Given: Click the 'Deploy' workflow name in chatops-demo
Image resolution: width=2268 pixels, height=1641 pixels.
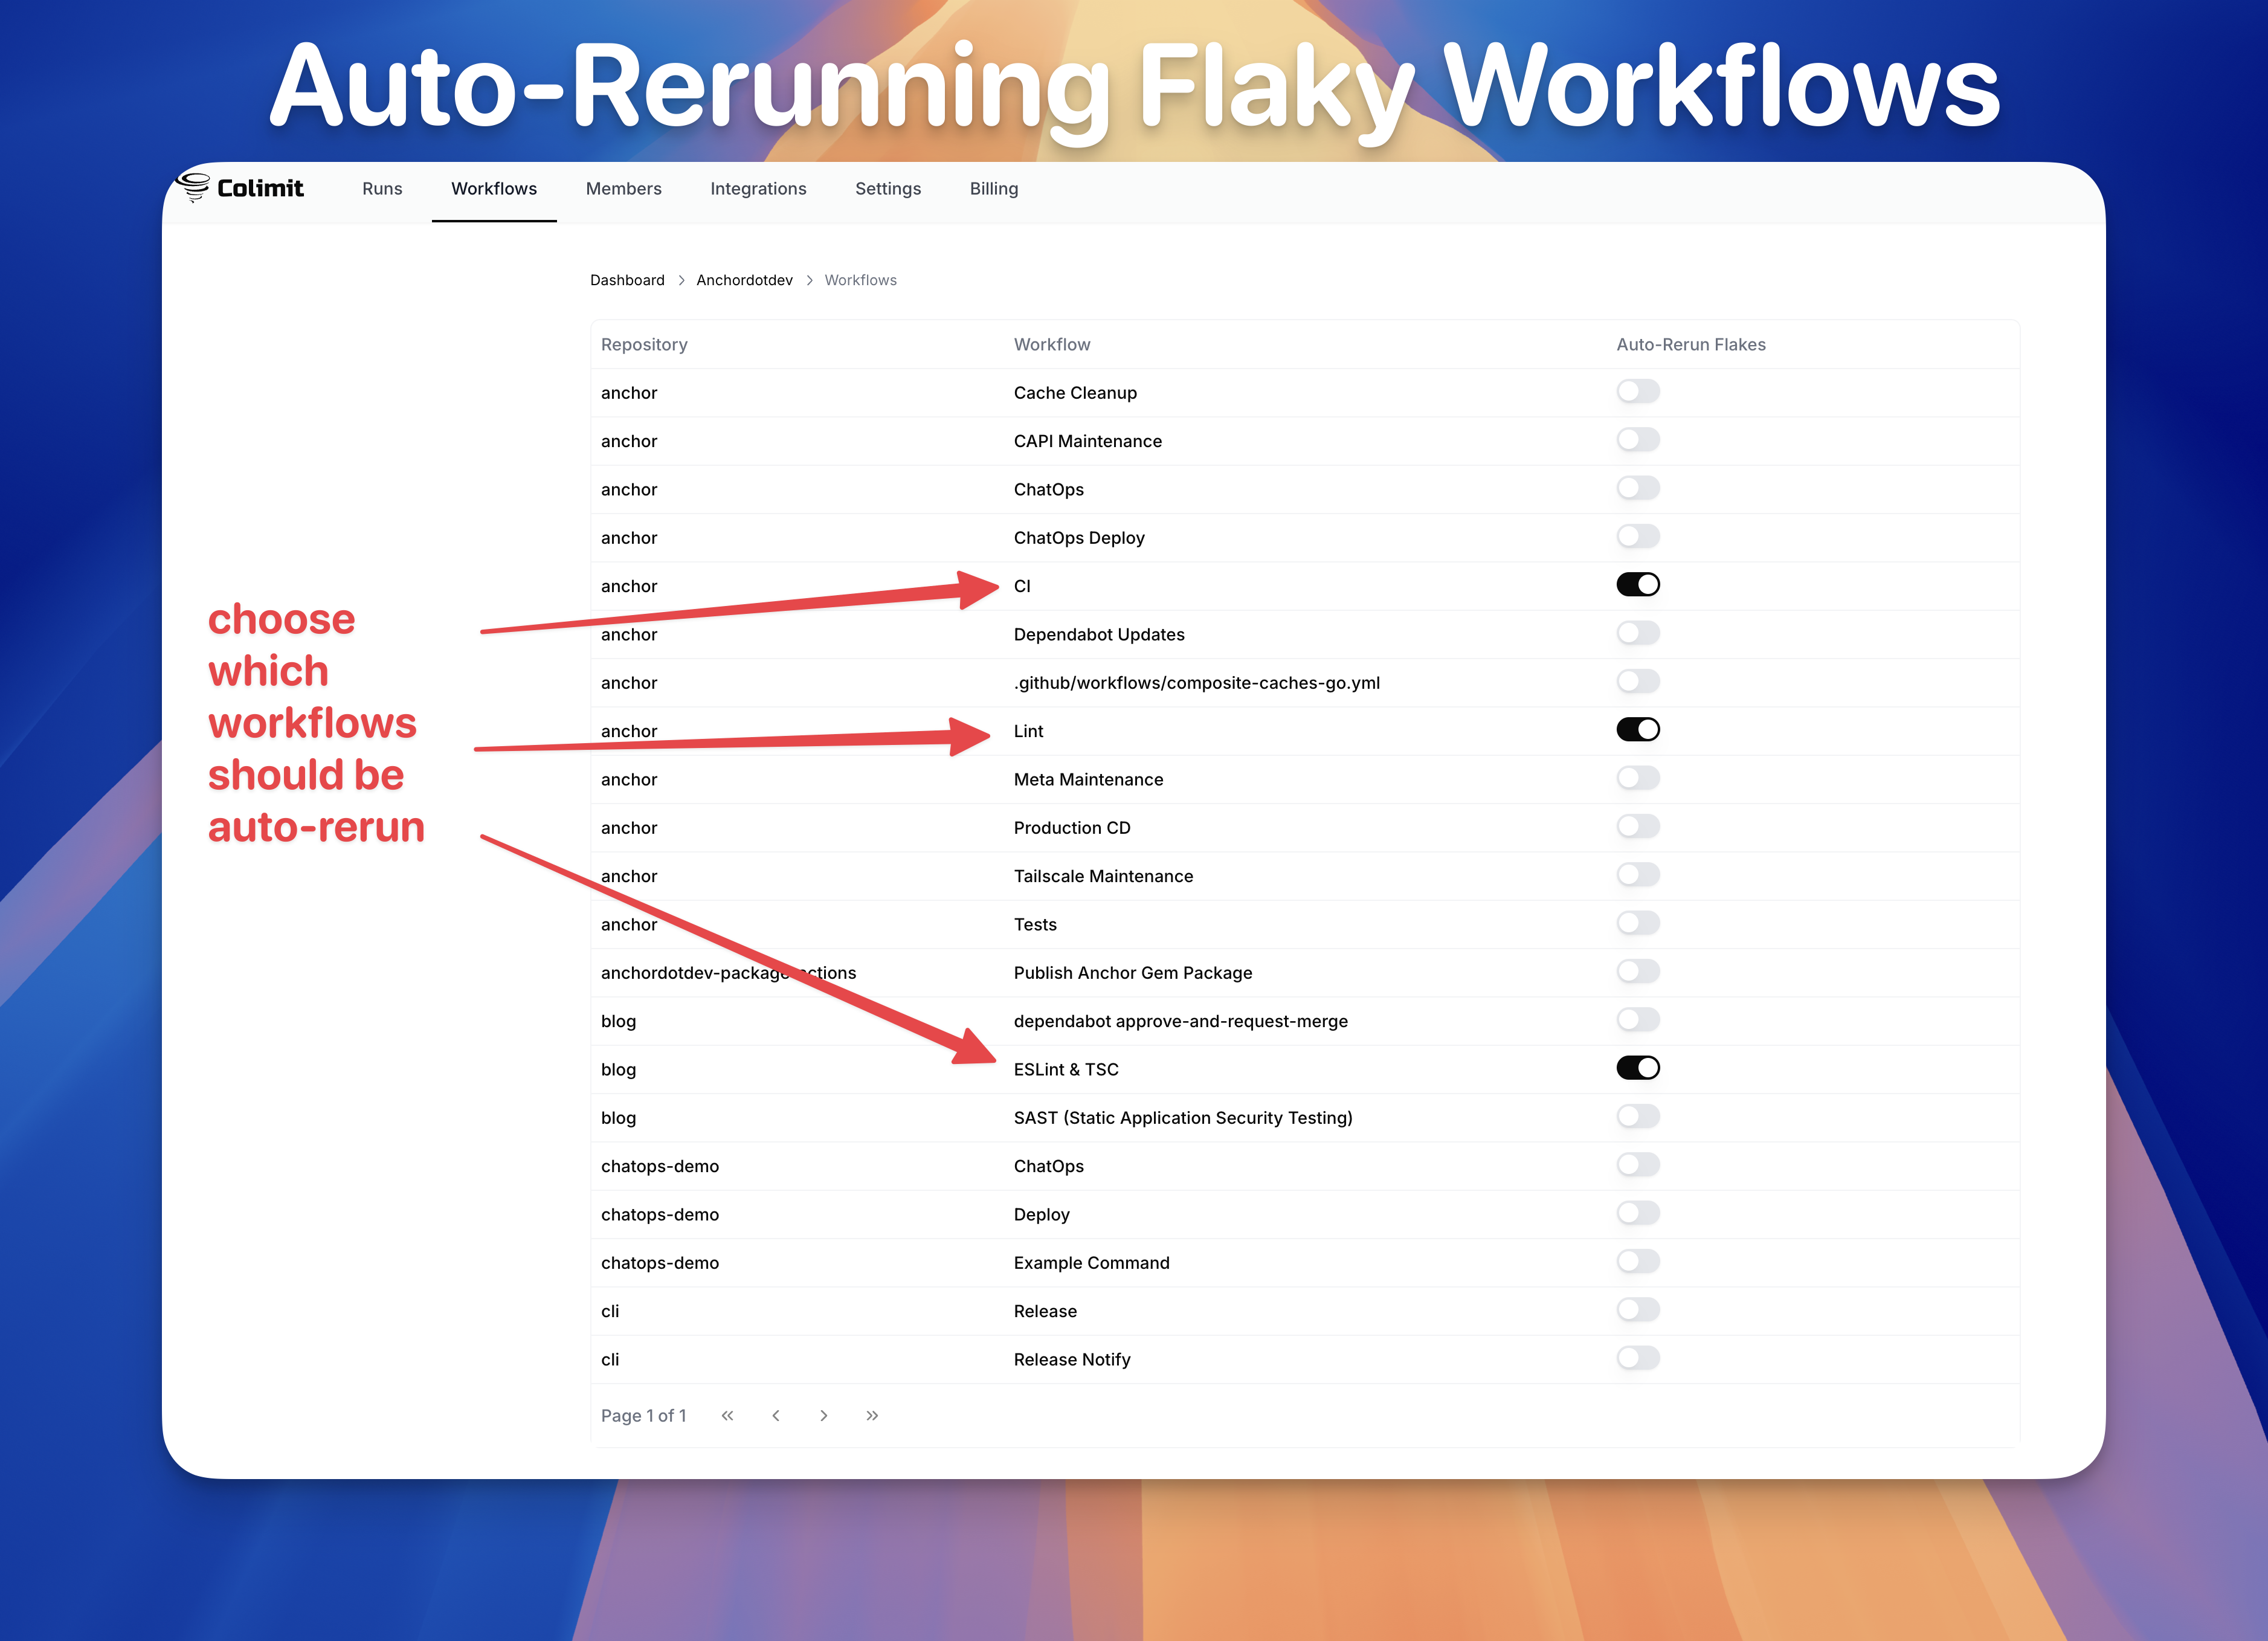Looking at the screenshot, I should pos(1041,1214).
